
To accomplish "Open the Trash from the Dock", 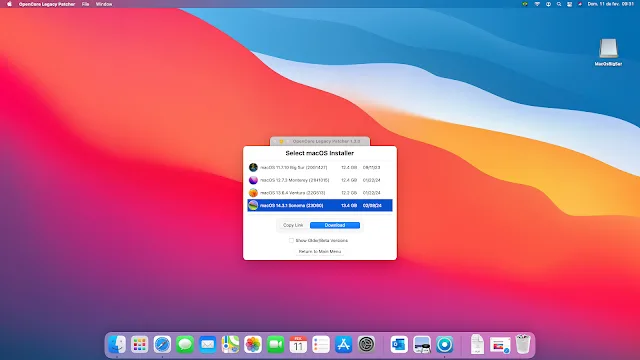I will (x=523, y=344).
